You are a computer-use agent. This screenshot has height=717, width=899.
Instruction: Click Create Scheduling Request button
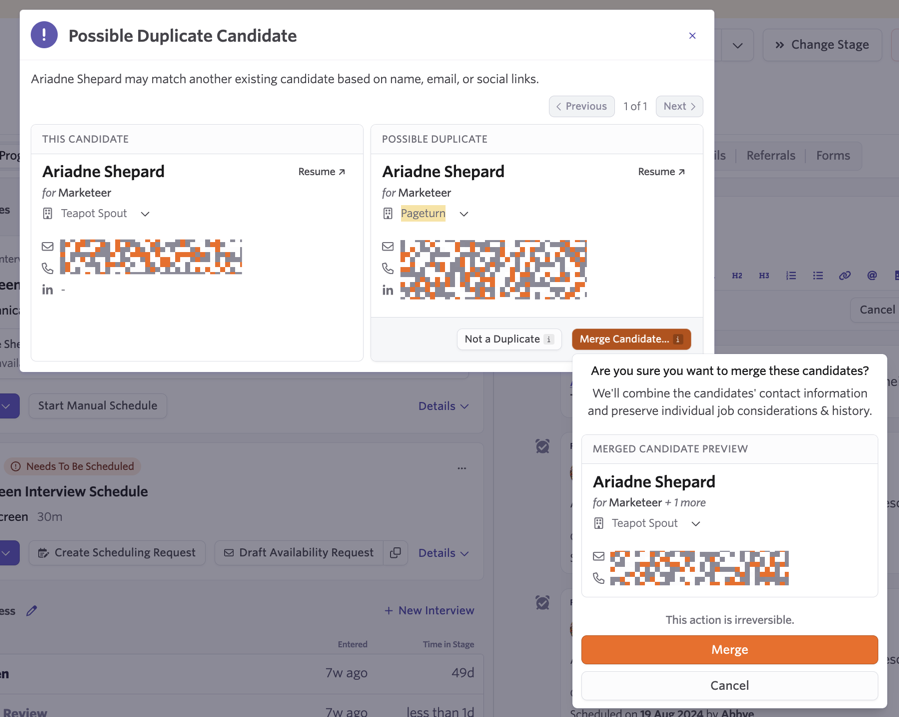(x=117, y=553)
